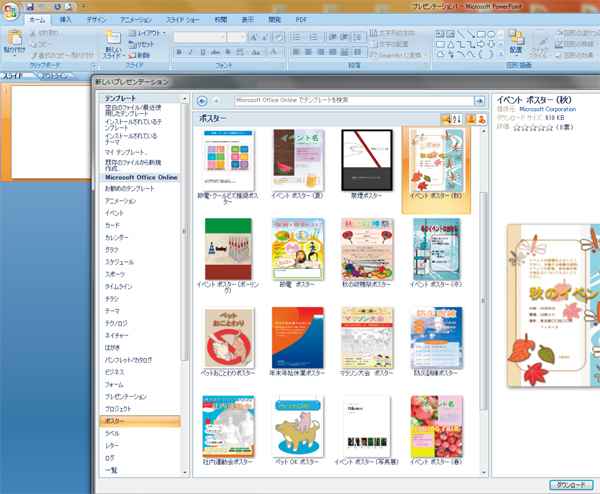Image resolution: width=600 pixels, height=494 pixels.
Task: Select the 社内運動会 poster thumbnail
Action: point(228,427)
